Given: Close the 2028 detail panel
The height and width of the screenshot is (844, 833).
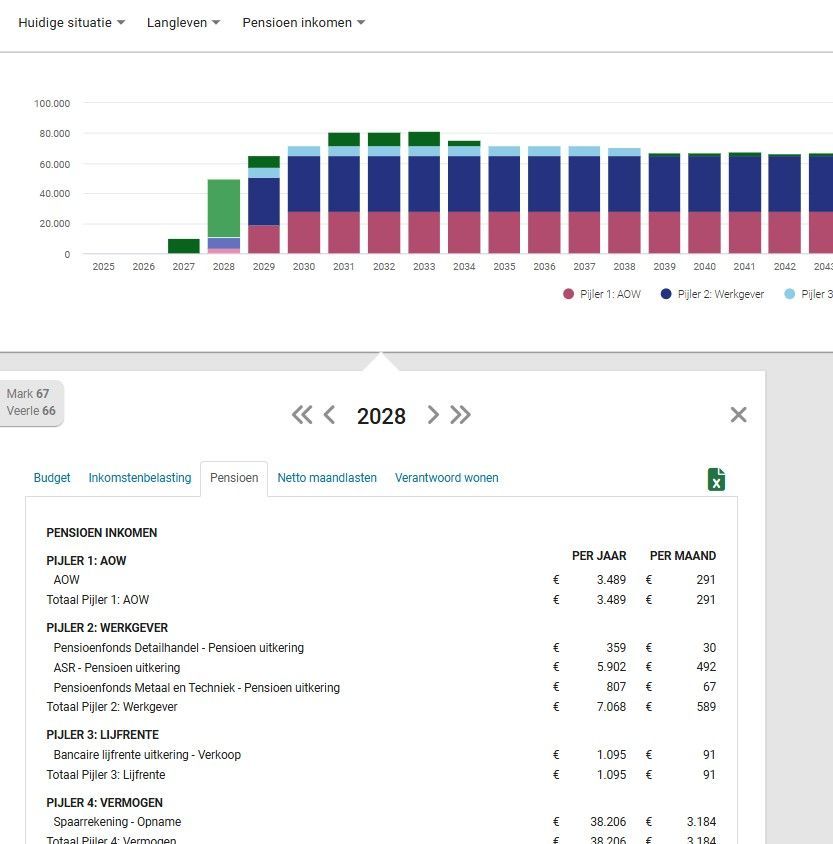Looking at the screenshot, I should 738,415.
